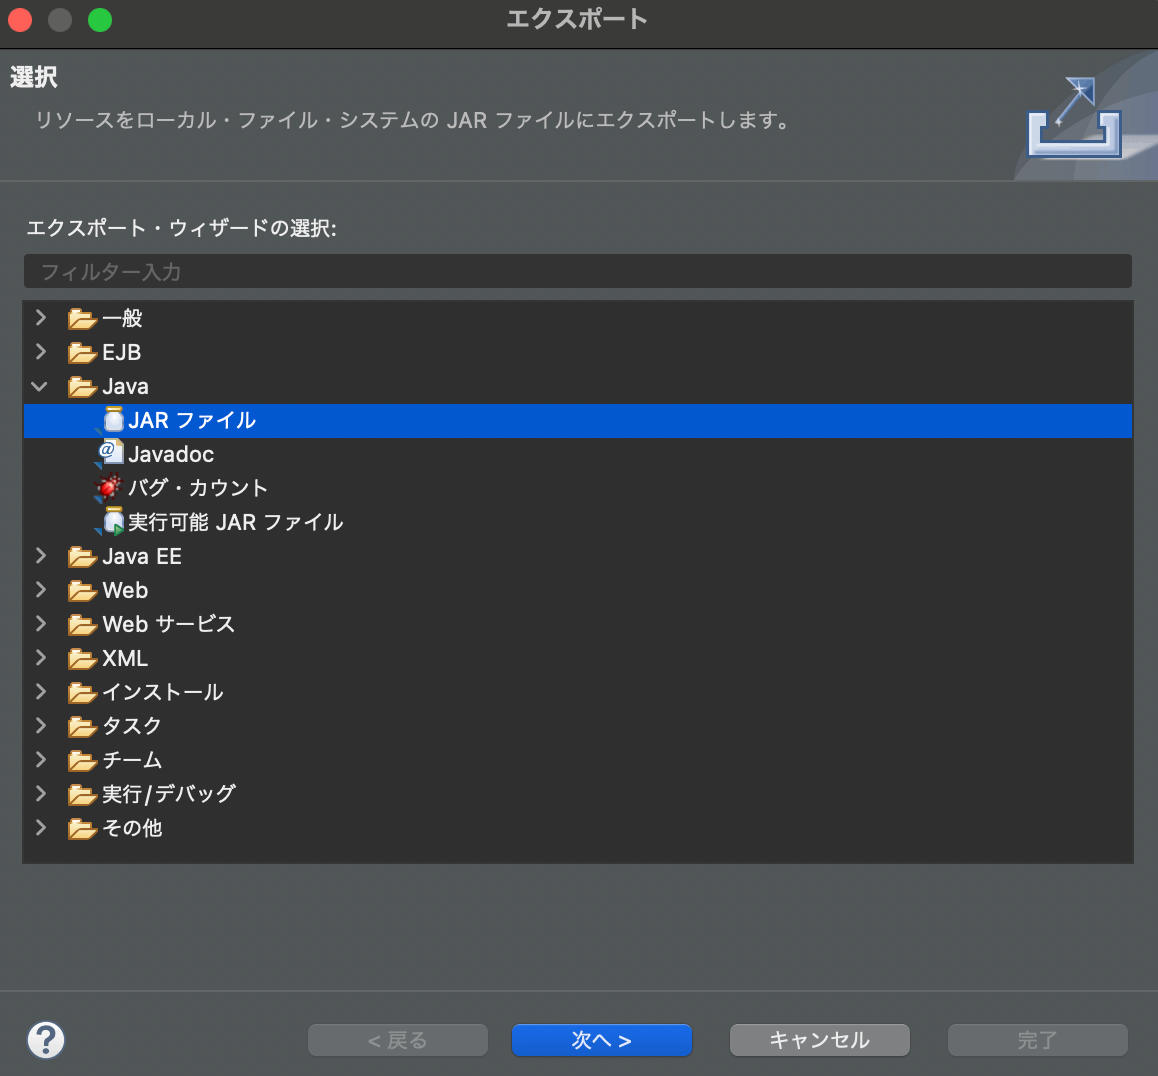Close the エクスポート dialog with the red button

pos(20,20)
